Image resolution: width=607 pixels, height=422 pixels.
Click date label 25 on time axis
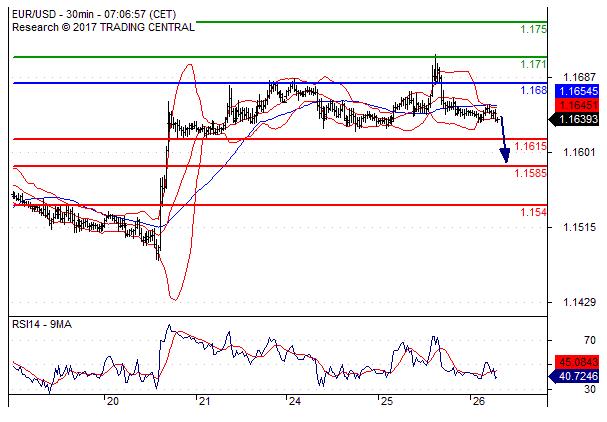pos(386,401)
